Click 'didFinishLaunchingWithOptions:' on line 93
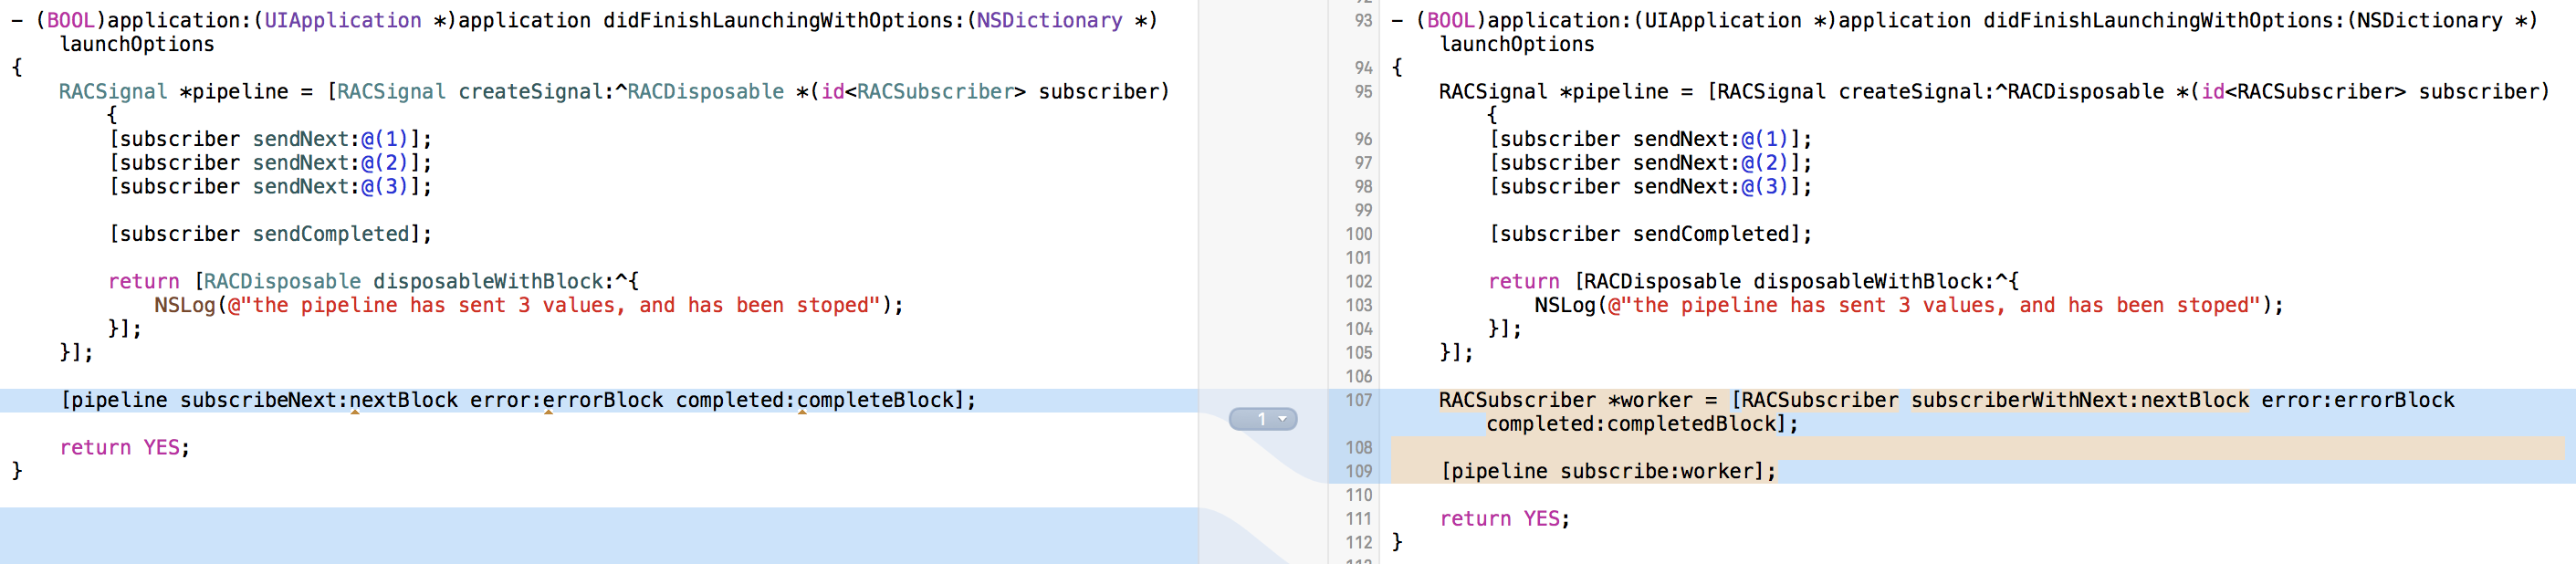 [2164, 20]
